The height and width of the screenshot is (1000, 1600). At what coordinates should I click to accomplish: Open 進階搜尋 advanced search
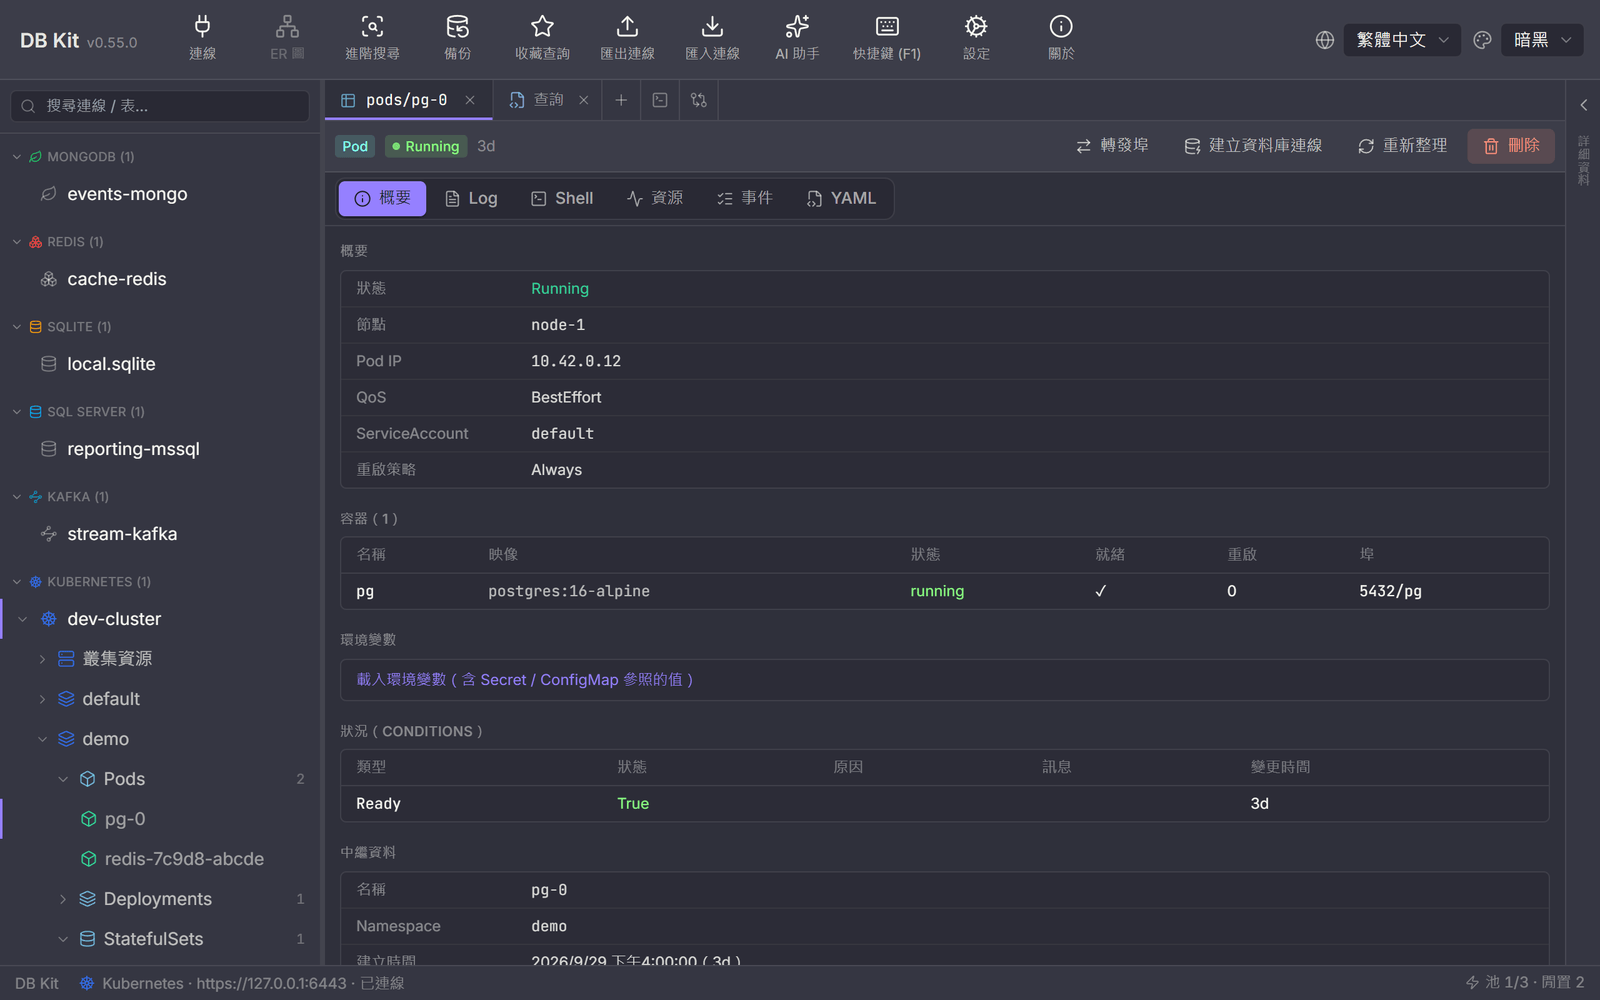(x=372, y=38)
